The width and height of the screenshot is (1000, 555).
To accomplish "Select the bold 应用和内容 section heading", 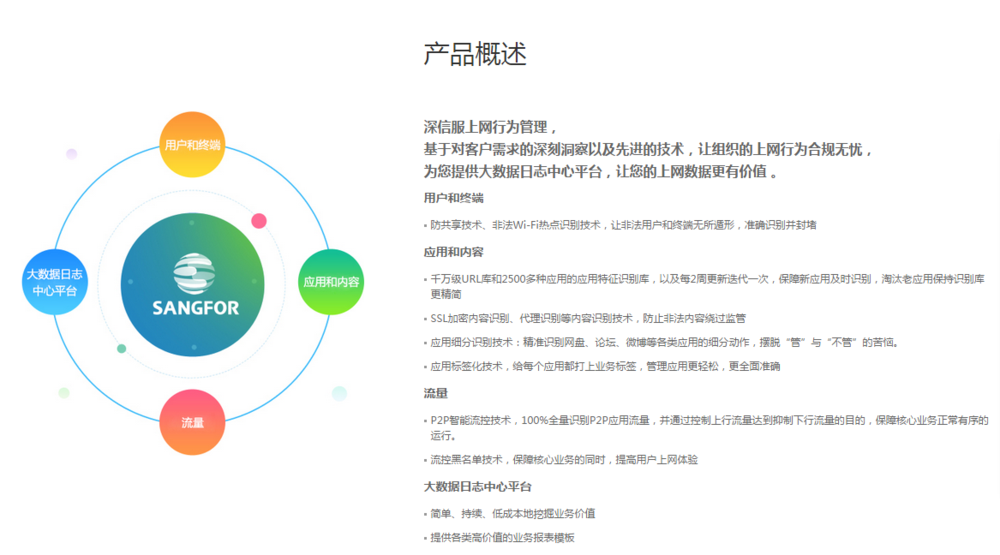I will [454, 252].
